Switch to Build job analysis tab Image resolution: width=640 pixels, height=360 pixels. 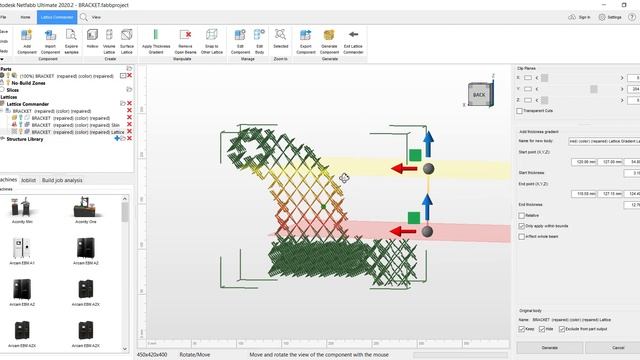click(62, 180)
